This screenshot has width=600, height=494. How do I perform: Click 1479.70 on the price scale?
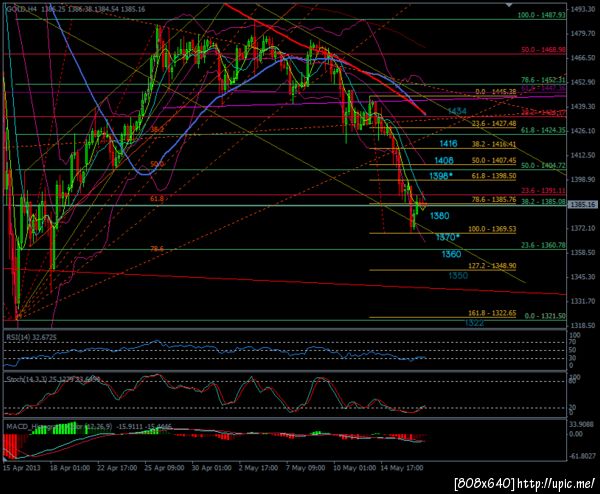click(583, 34)
